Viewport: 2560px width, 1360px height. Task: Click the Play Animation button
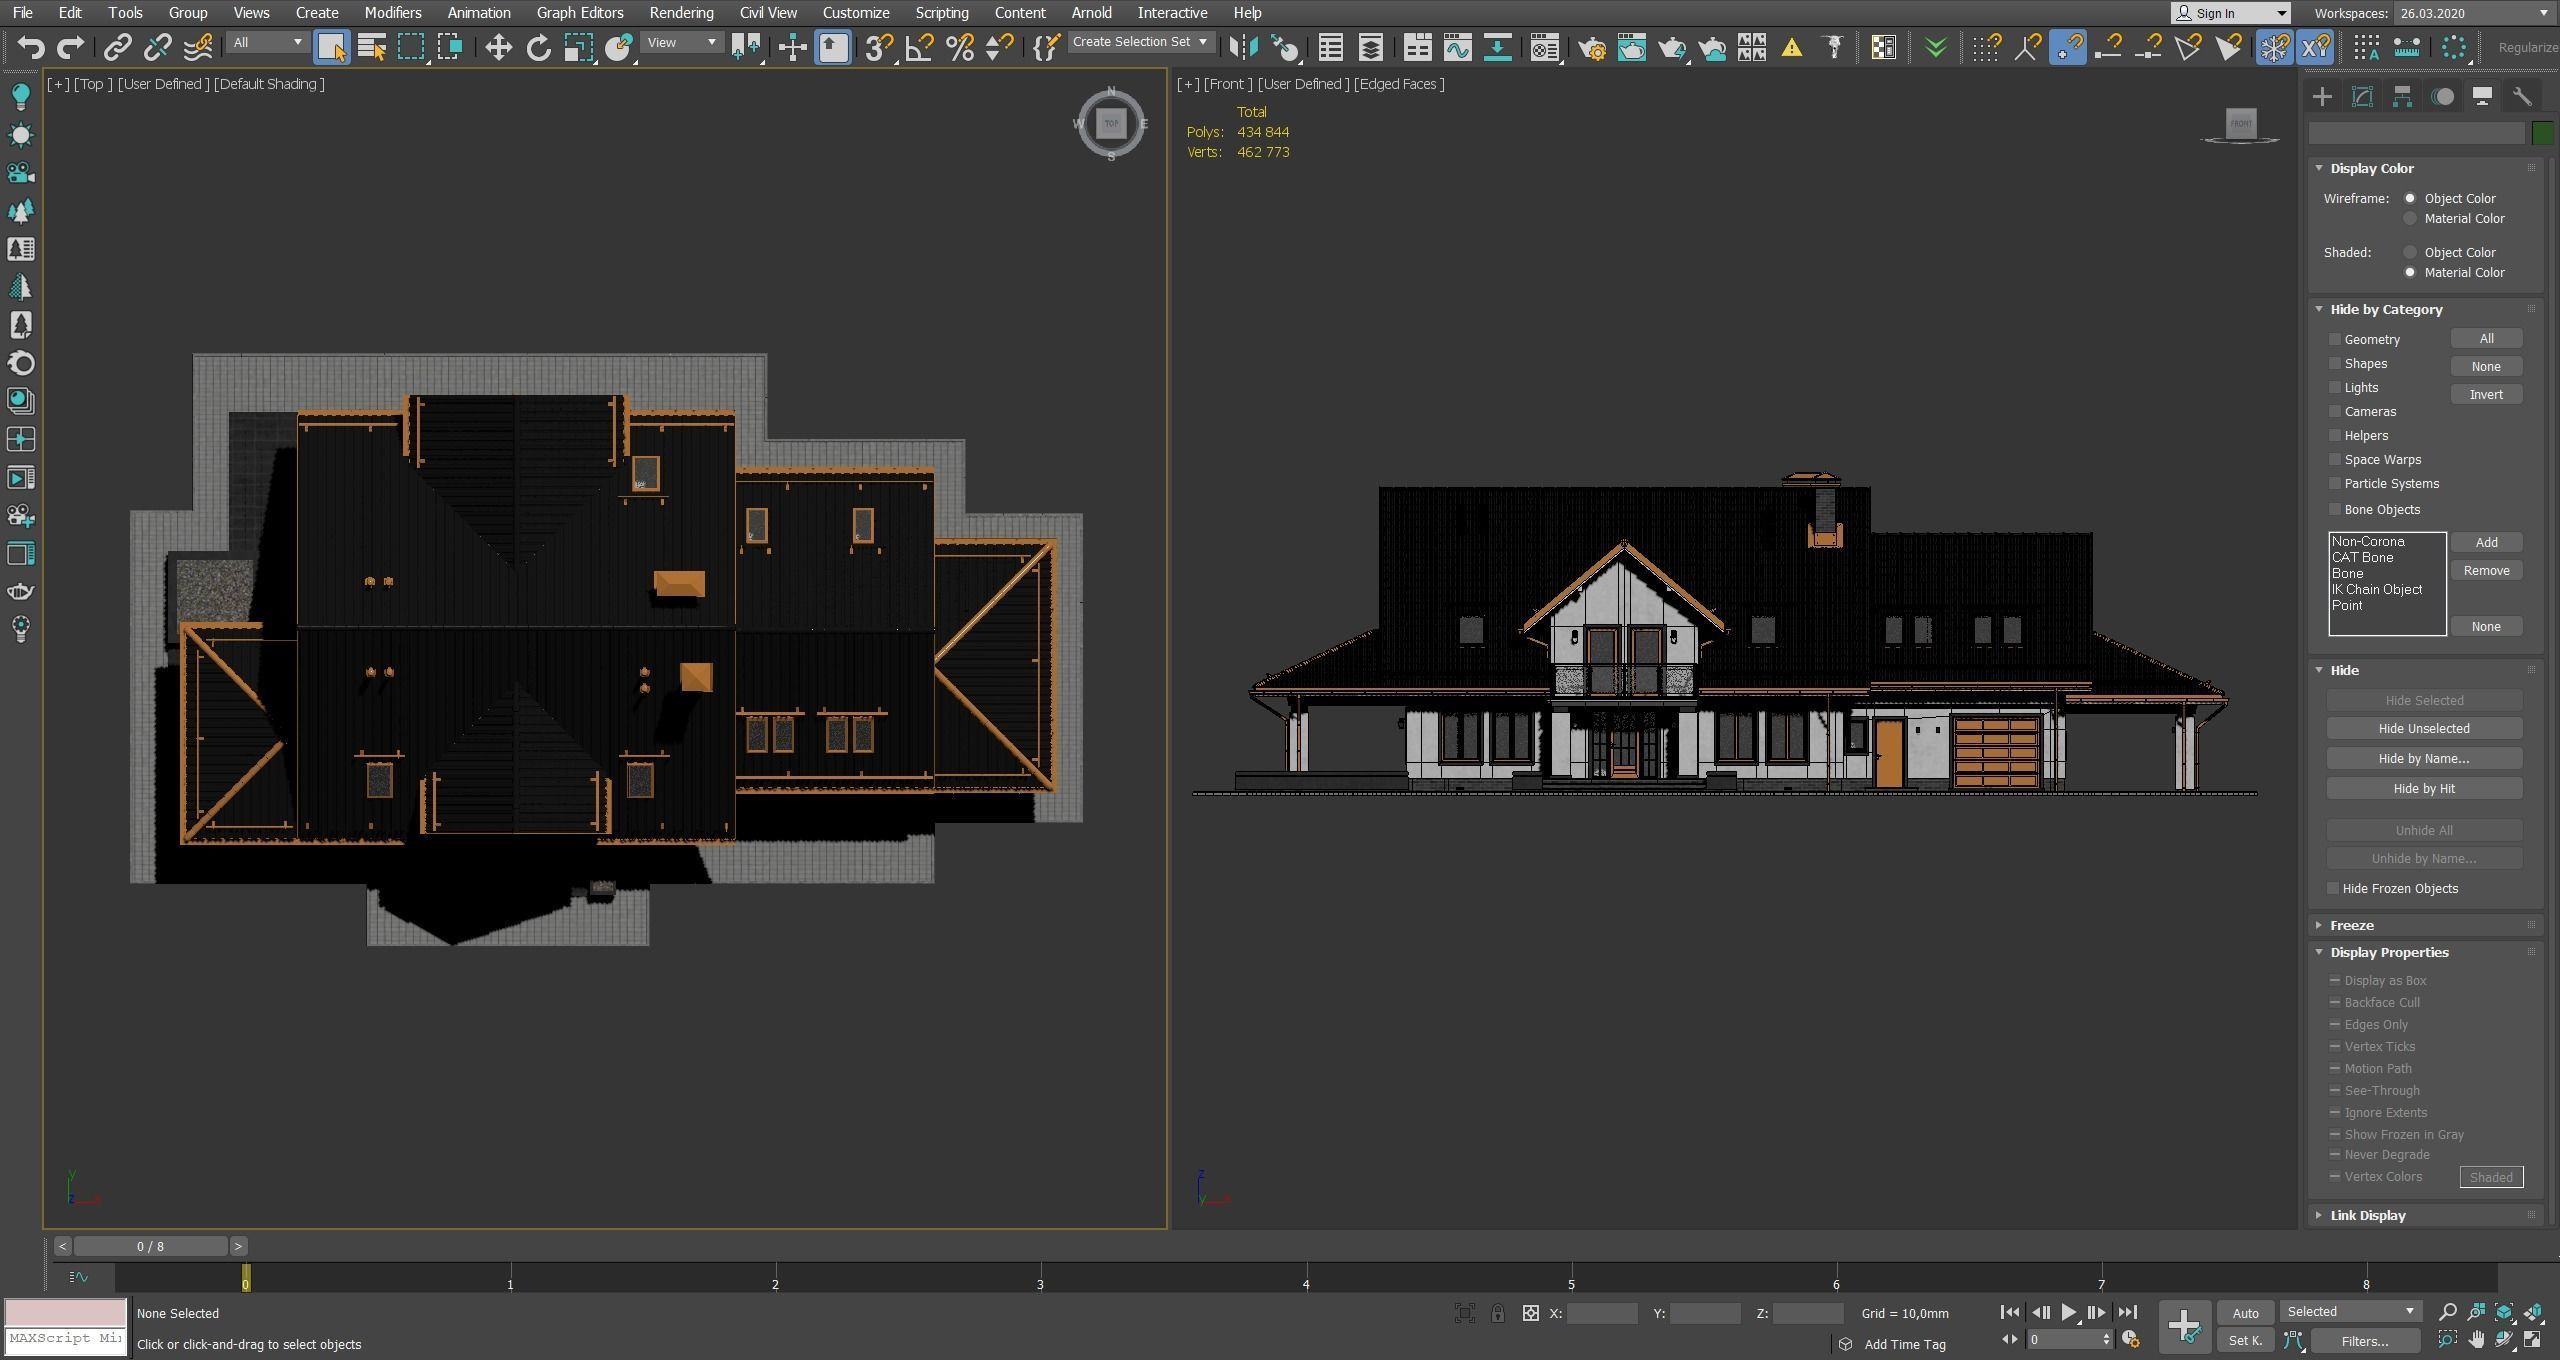(2068, 1312)
